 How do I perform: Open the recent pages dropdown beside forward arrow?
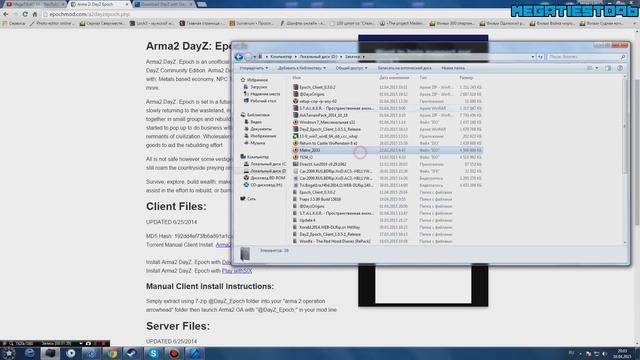click(x=254, y=57)
